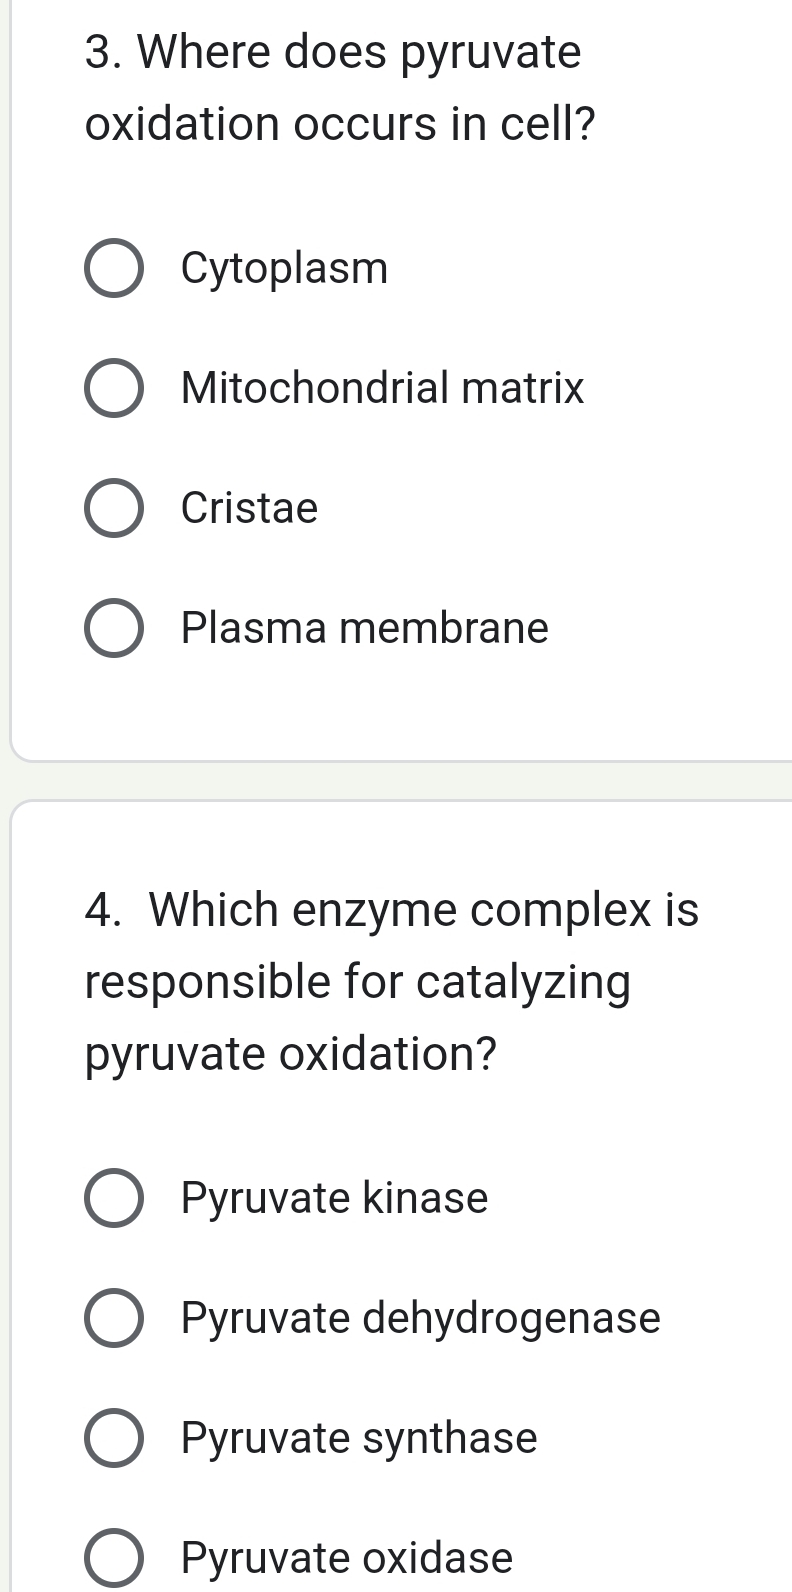Select the Cytoplasm radio button
The image size is (792, 1592).
113,268
